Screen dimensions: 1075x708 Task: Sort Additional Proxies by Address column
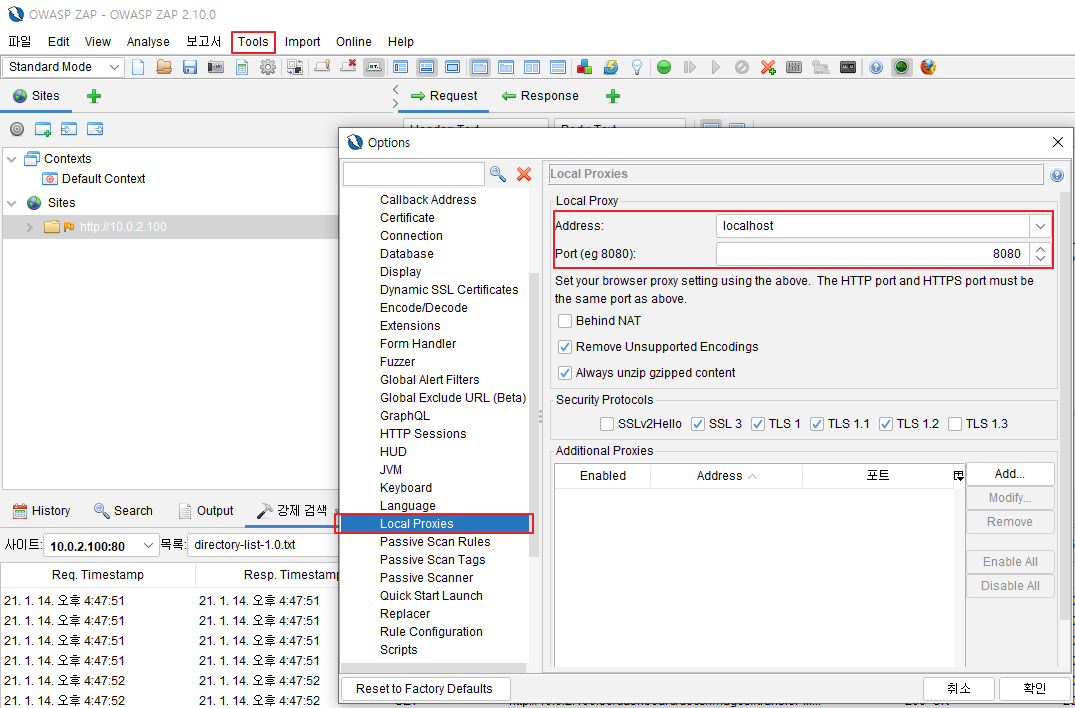click(726, 476)
